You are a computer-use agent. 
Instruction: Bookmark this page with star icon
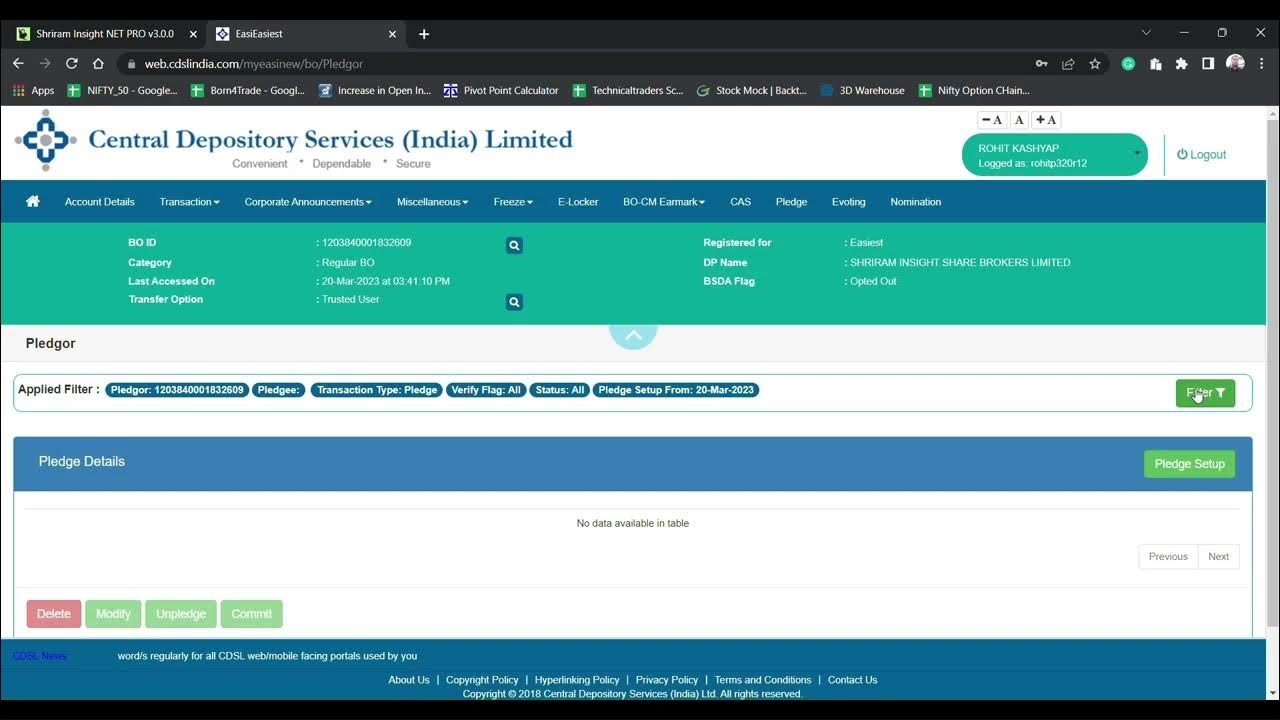point(1095,64)
